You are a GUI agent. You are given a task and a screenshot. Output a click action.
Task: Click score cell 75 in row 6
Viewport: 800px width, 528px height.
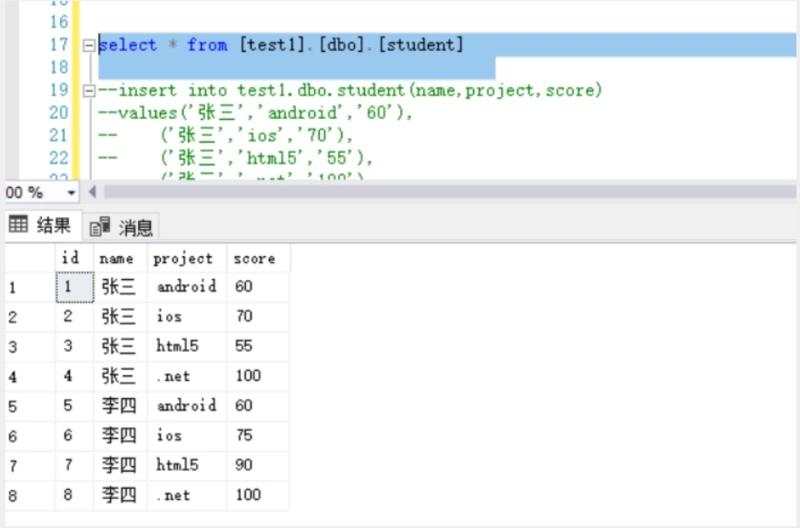pos(258,436)
